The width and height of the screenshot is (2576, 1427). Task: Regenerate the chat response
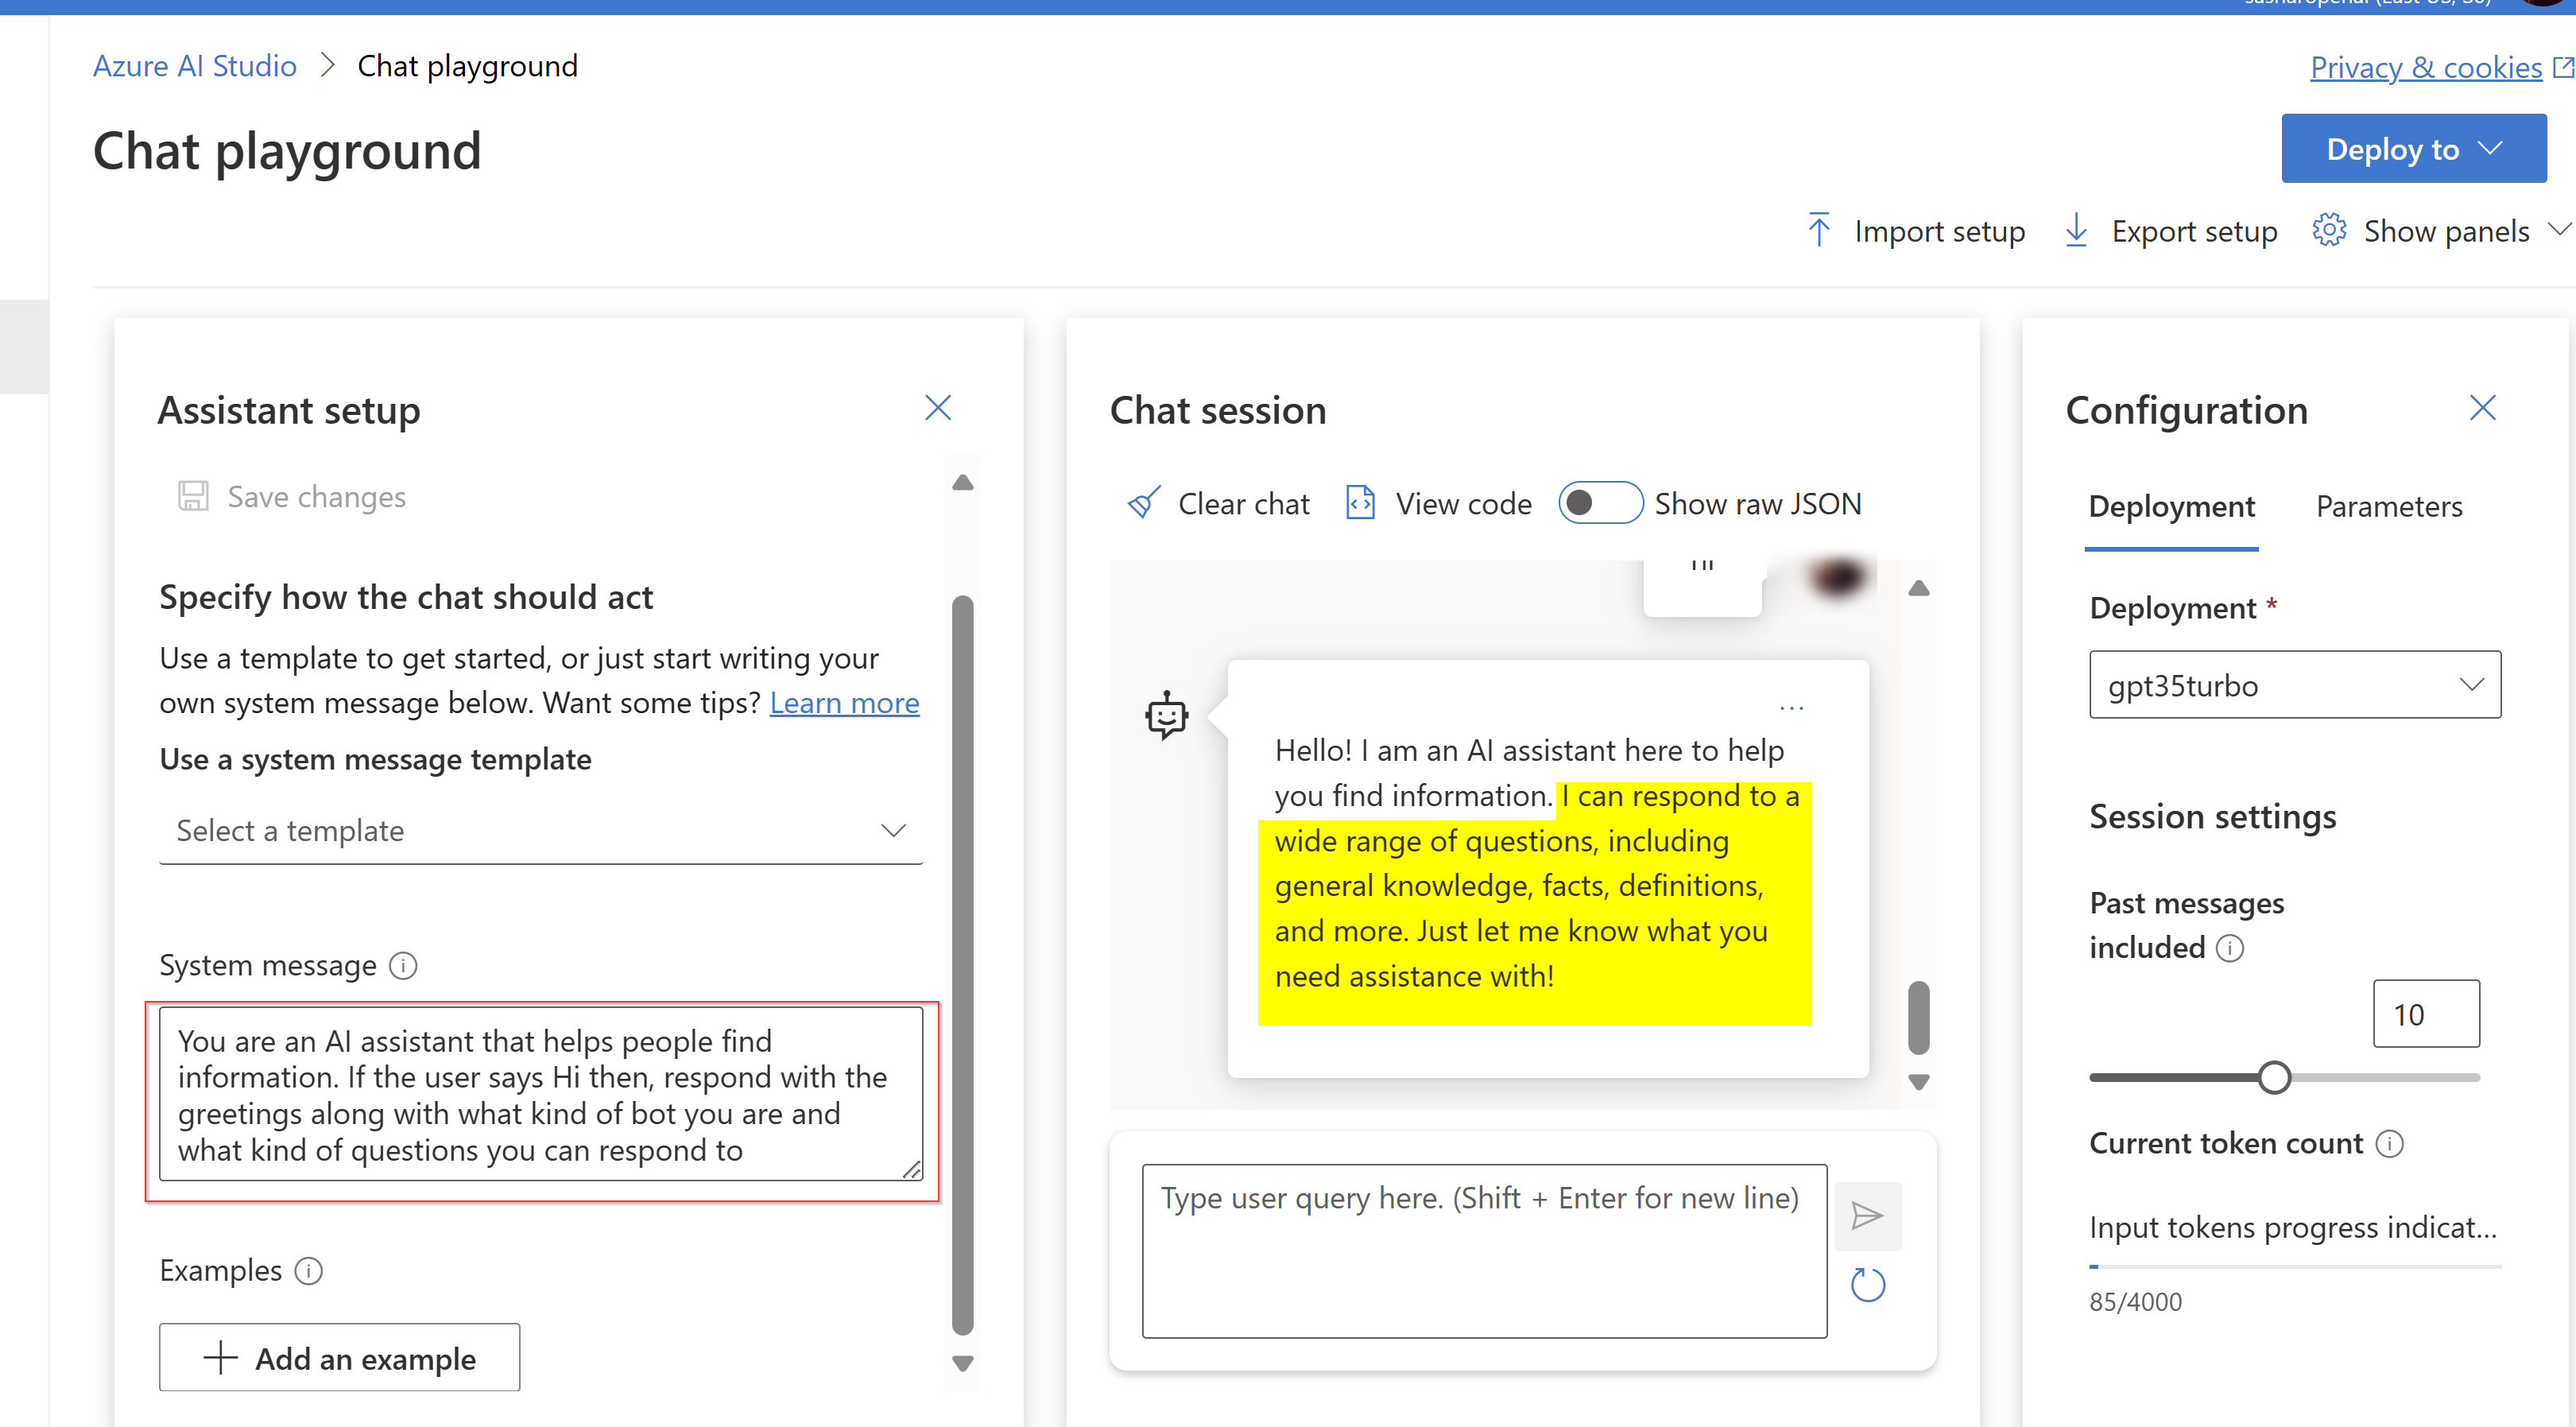[1868, 1285]
